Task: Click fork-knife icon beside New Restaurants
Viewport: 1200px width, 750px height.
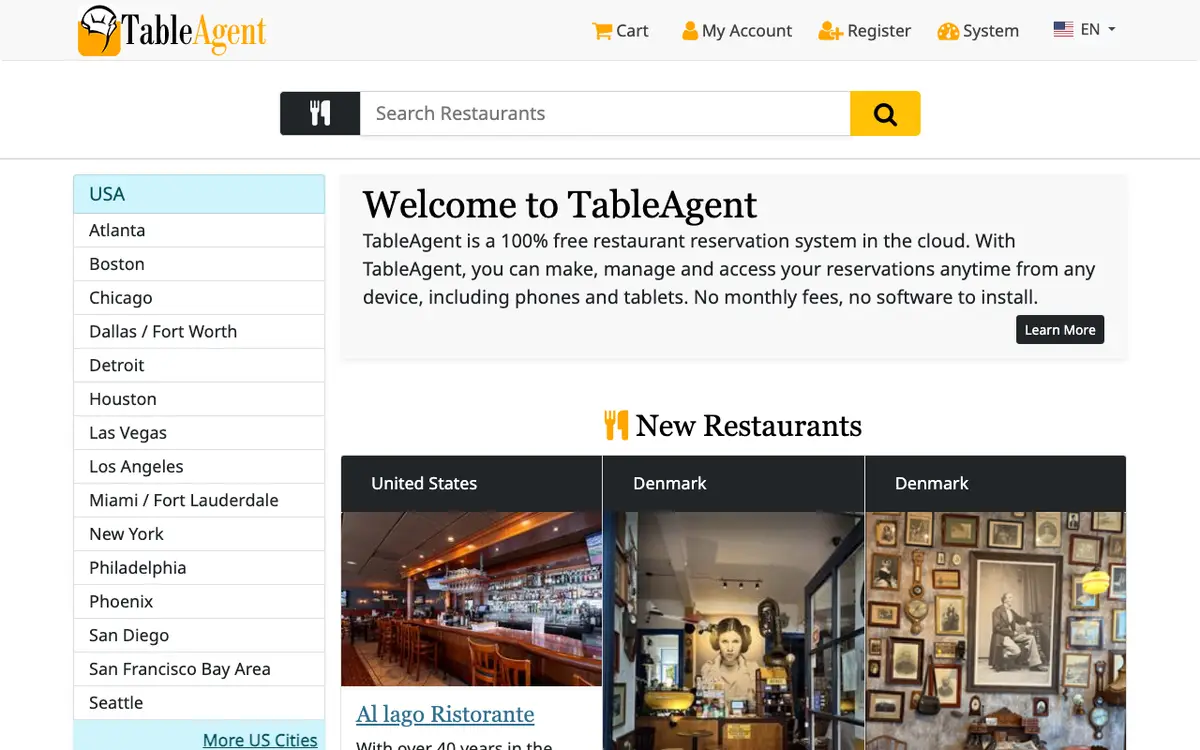Action: coord(616,425)
